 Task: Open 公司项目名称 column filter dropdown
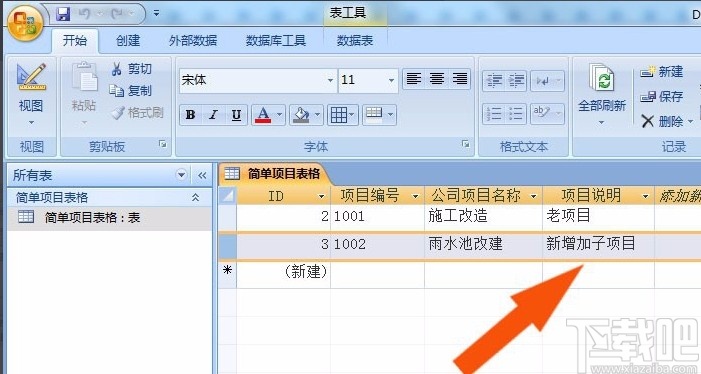click(533, 196)
